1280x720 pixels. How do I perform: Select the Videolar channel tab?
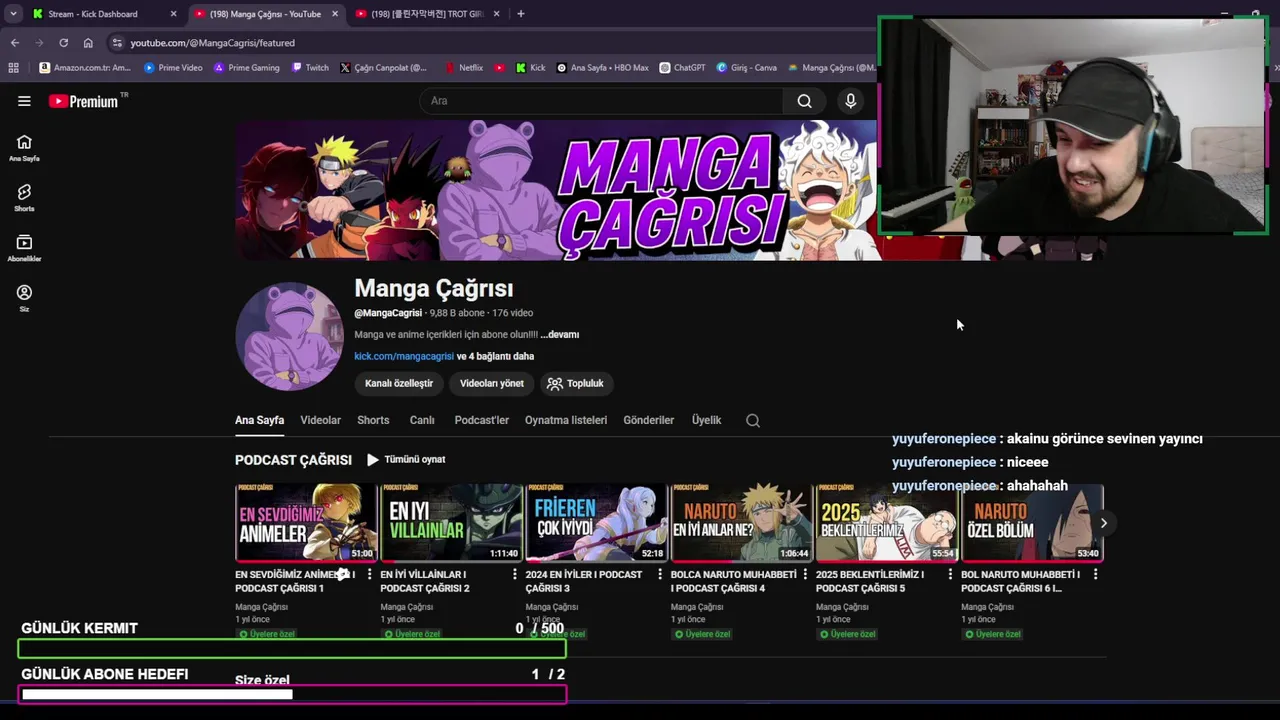pos(321,421)
